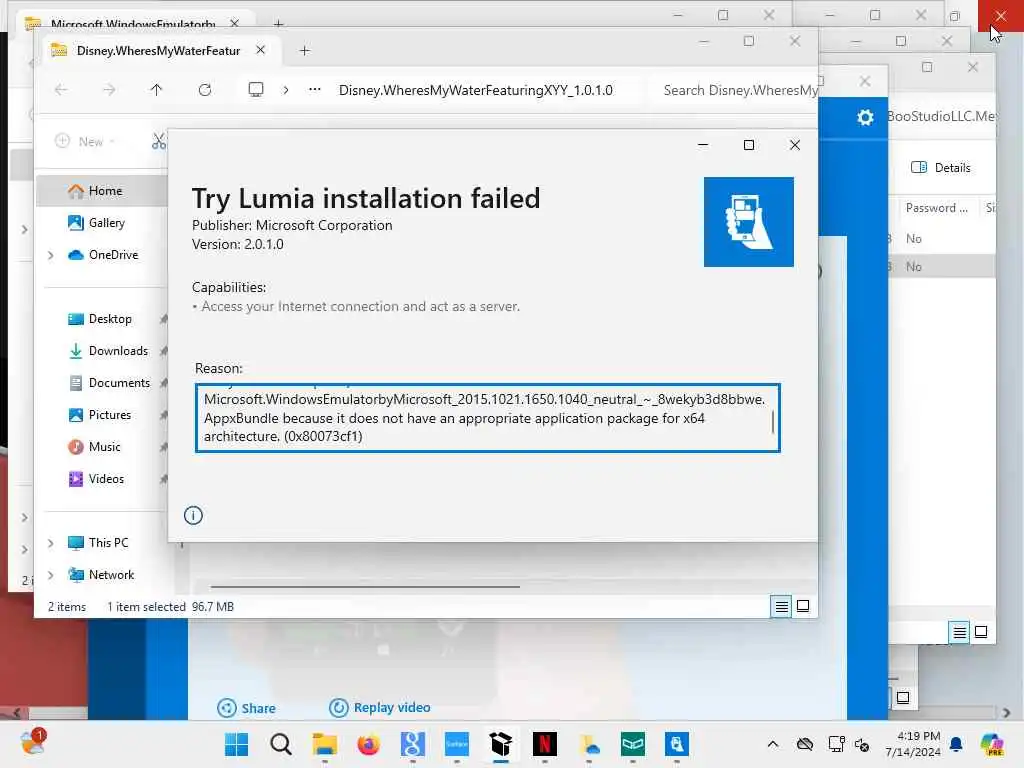
Task: Click the Back arrow in Explorer
Action: point(61,90)
